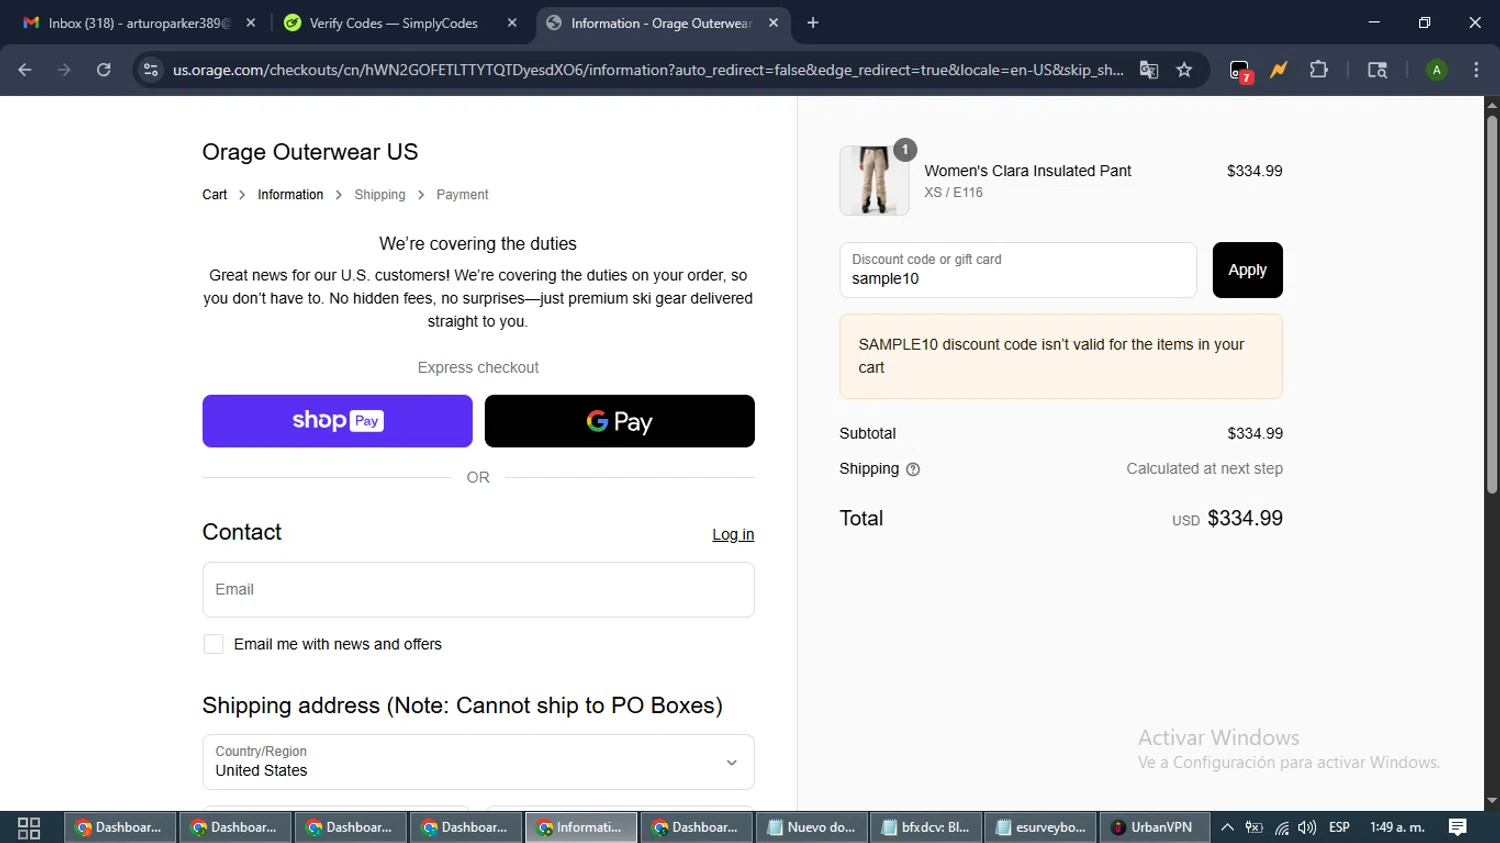Open esurveybo... notepad in taskbar
Screen dimensions: 1500x843
coord(1041,828)
